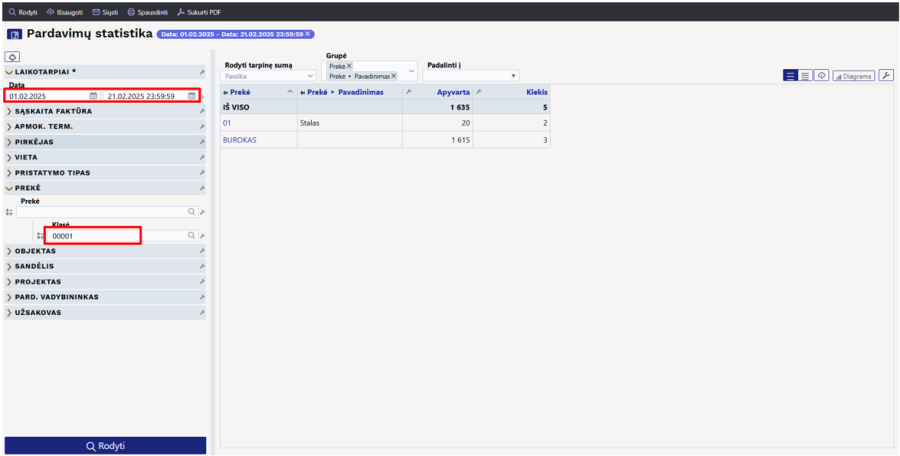Click wrench icon on PROJEKTAS header
Image resolution: width=900 pixels, height=456 pixels.
click(x=202, y=282)
